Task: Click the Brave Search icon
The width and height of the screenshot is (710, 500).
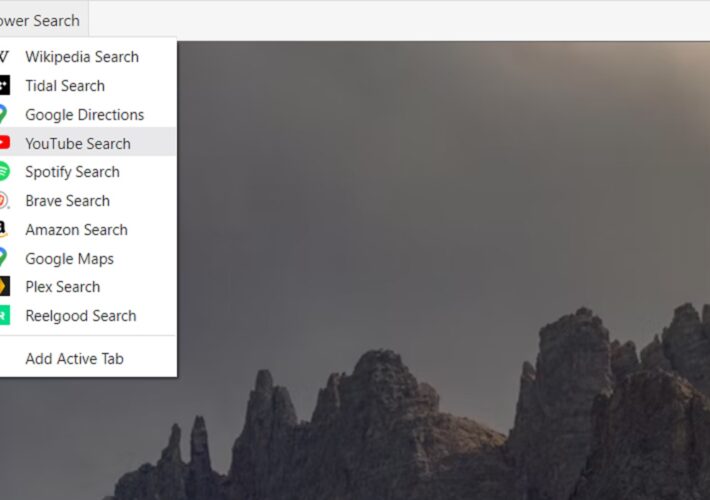Action: pos(4,201)
